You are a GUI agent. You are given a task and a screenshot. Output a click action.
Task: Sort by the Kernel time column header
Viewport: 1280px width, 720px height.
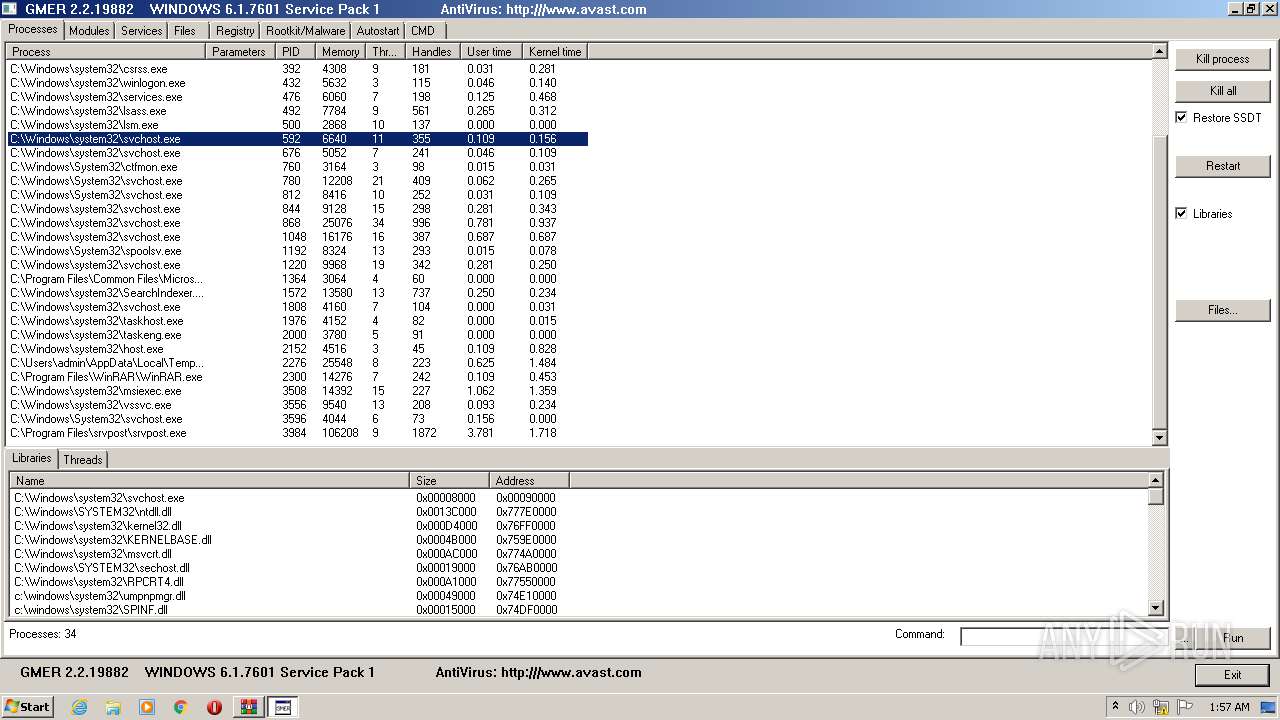click(555, 52)
